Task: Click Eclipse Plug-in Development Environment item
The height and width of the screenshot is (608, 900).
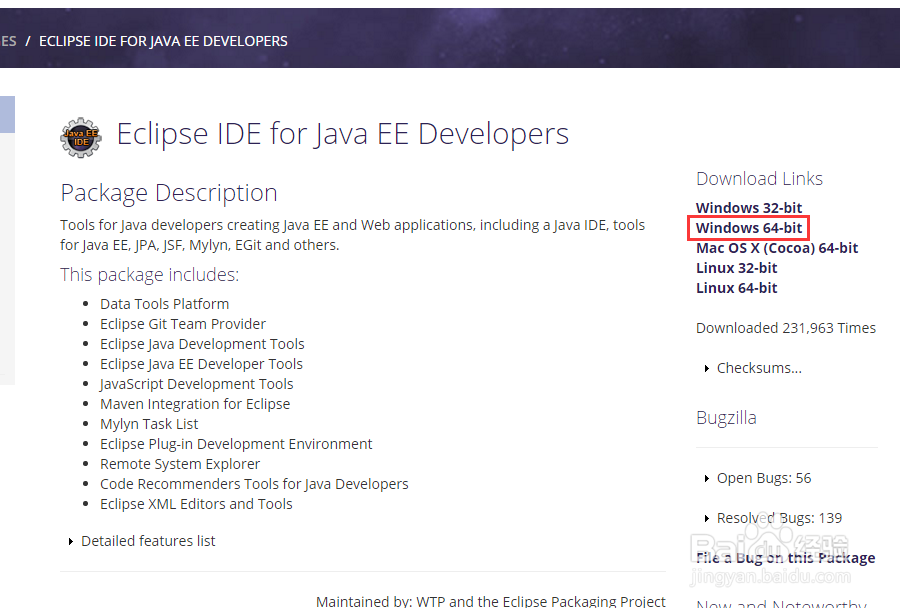Action: click(236, 444)
